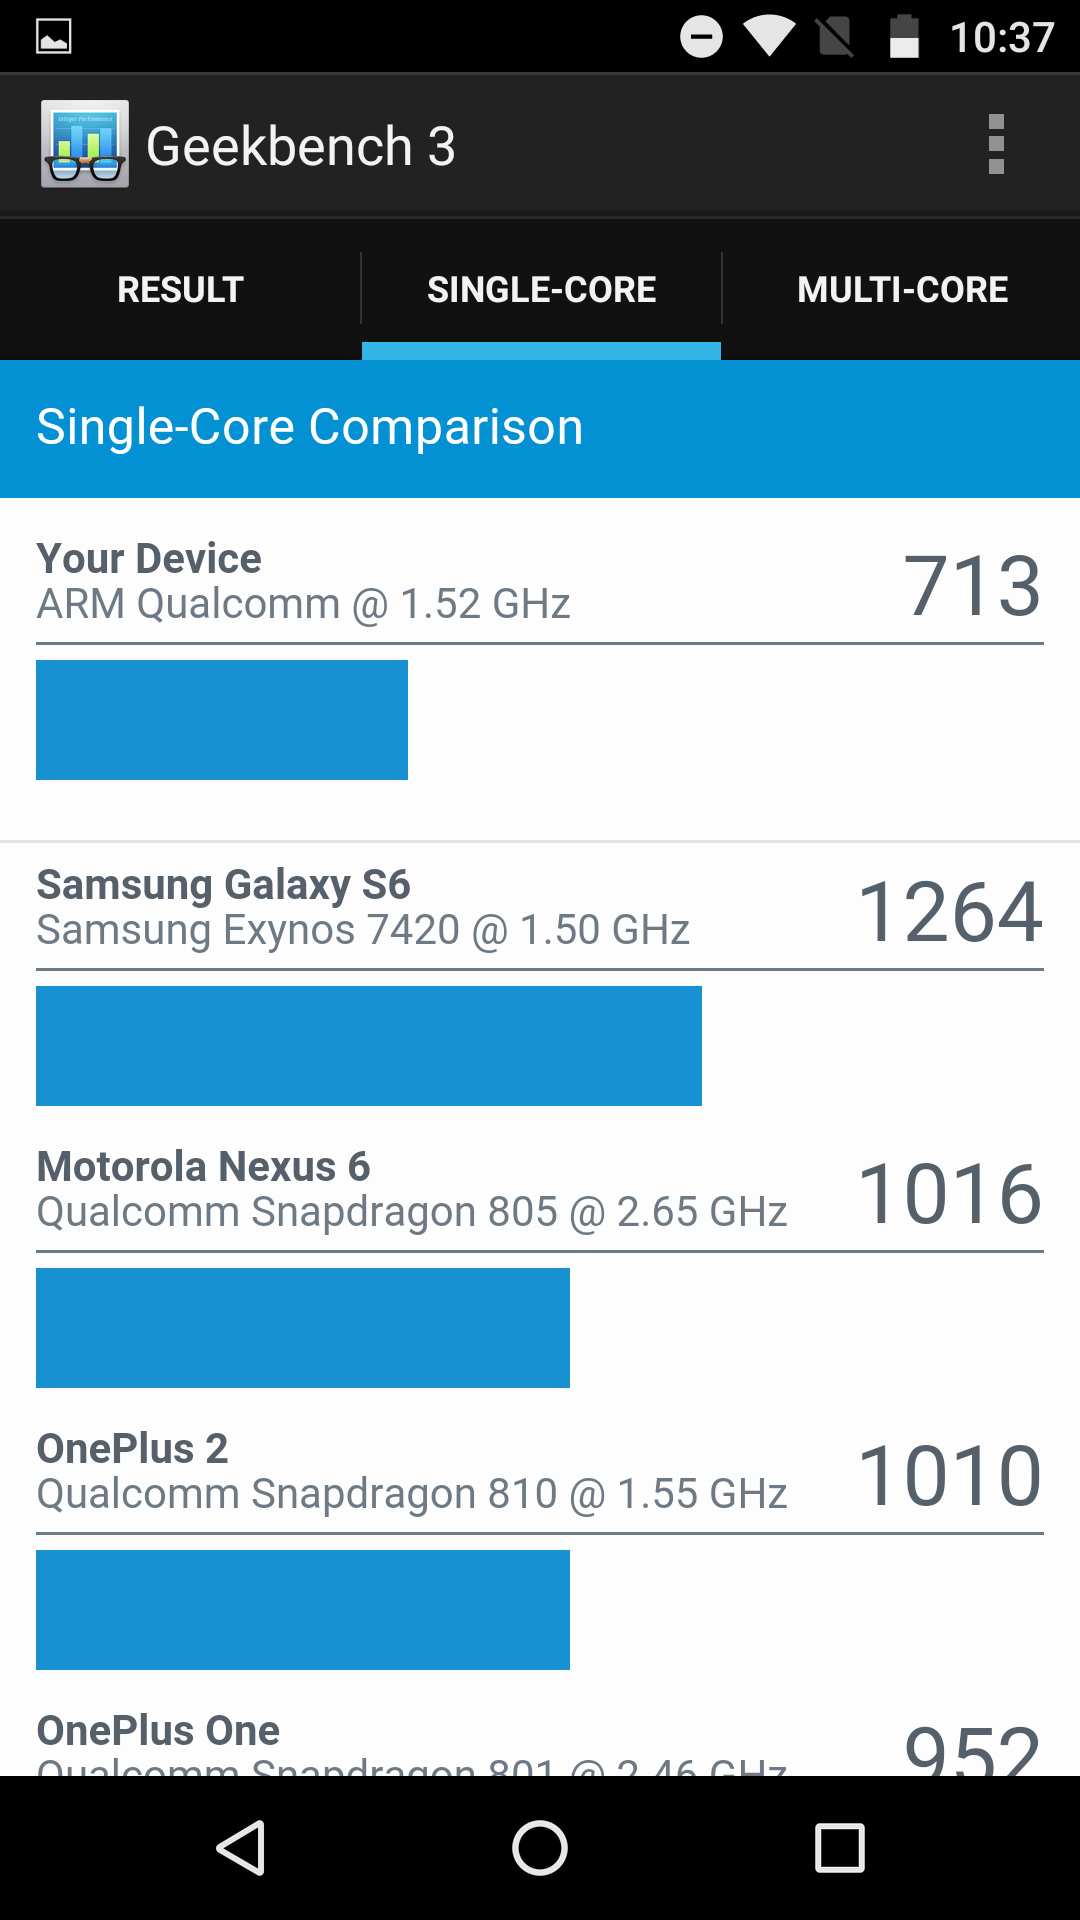The image size is (1080, 1920).
Task: Tap the Wi-Fi signal status icon
Action: click(x=768, y=37)
